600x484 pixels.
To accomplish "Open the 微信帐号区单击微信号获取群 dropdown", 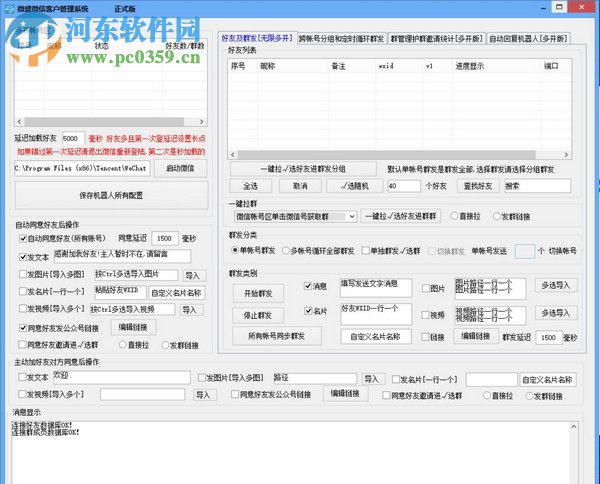I will coord(352,217).
